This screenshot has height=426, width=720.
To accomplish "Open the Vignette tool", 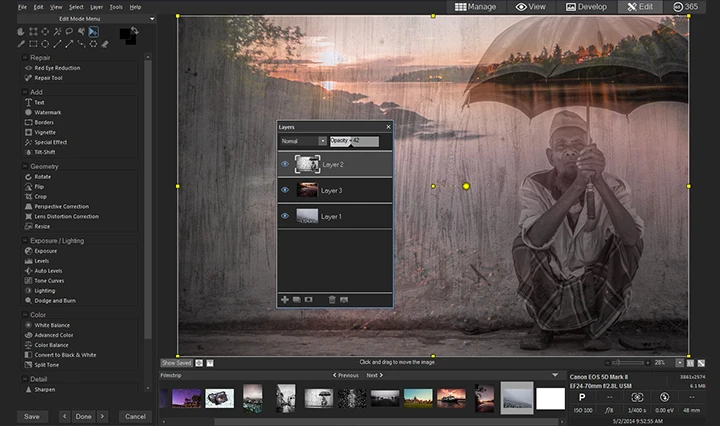I will tap(46, 132).
